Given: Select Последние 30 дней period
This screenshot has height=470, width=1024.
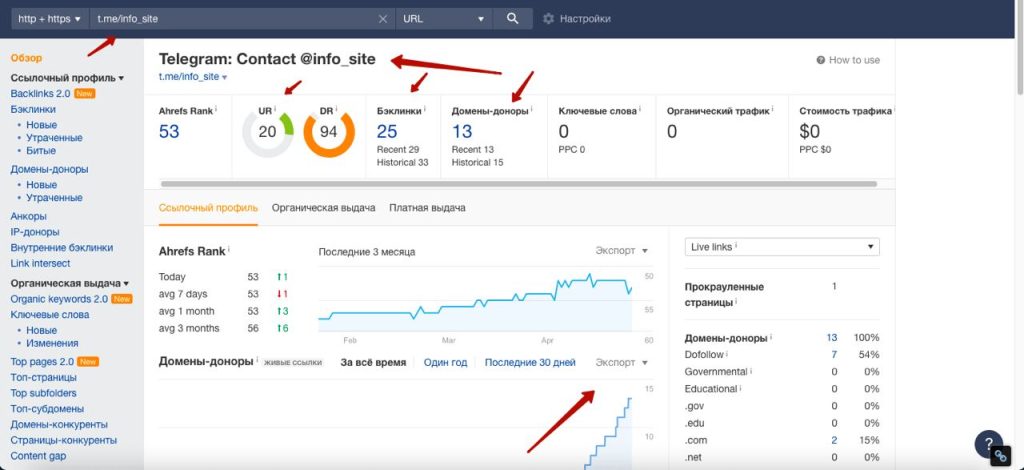Looking at the screenshot, I should (x=530, y=362).
